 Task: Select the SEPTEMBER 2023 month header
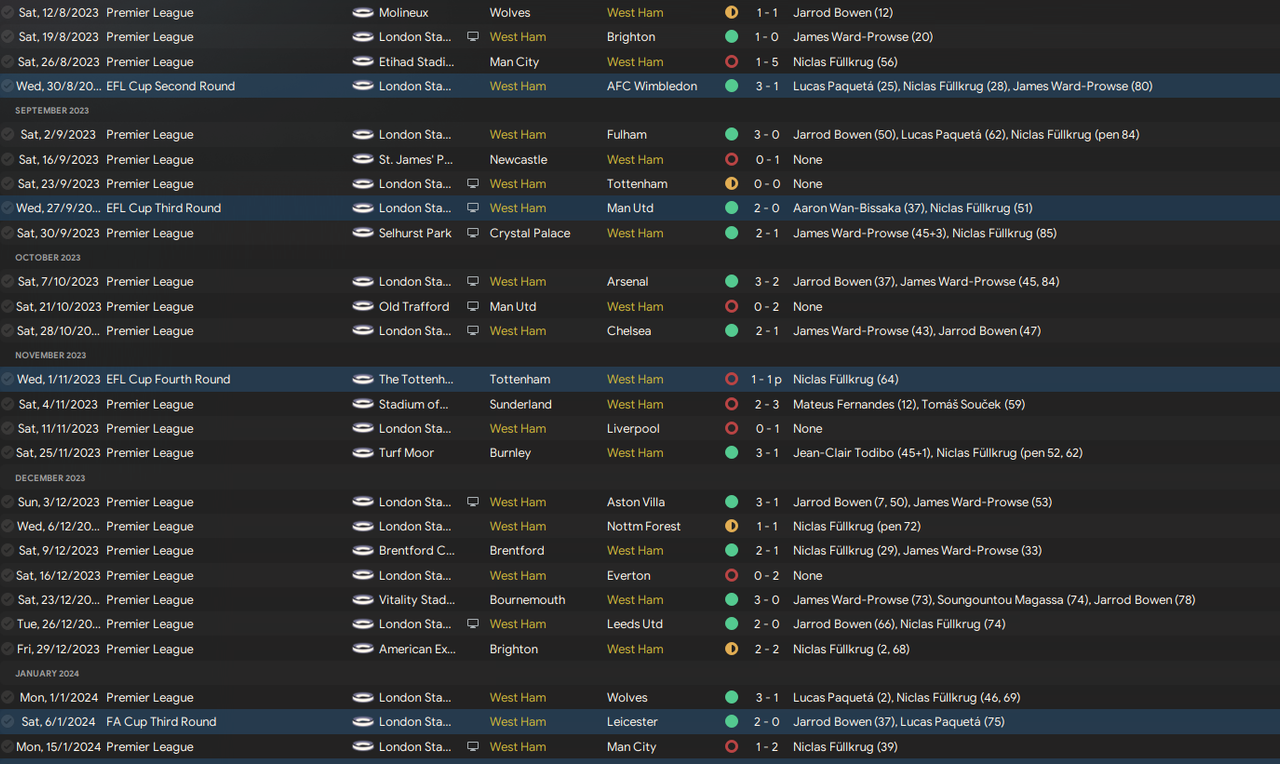coord(52,111)
